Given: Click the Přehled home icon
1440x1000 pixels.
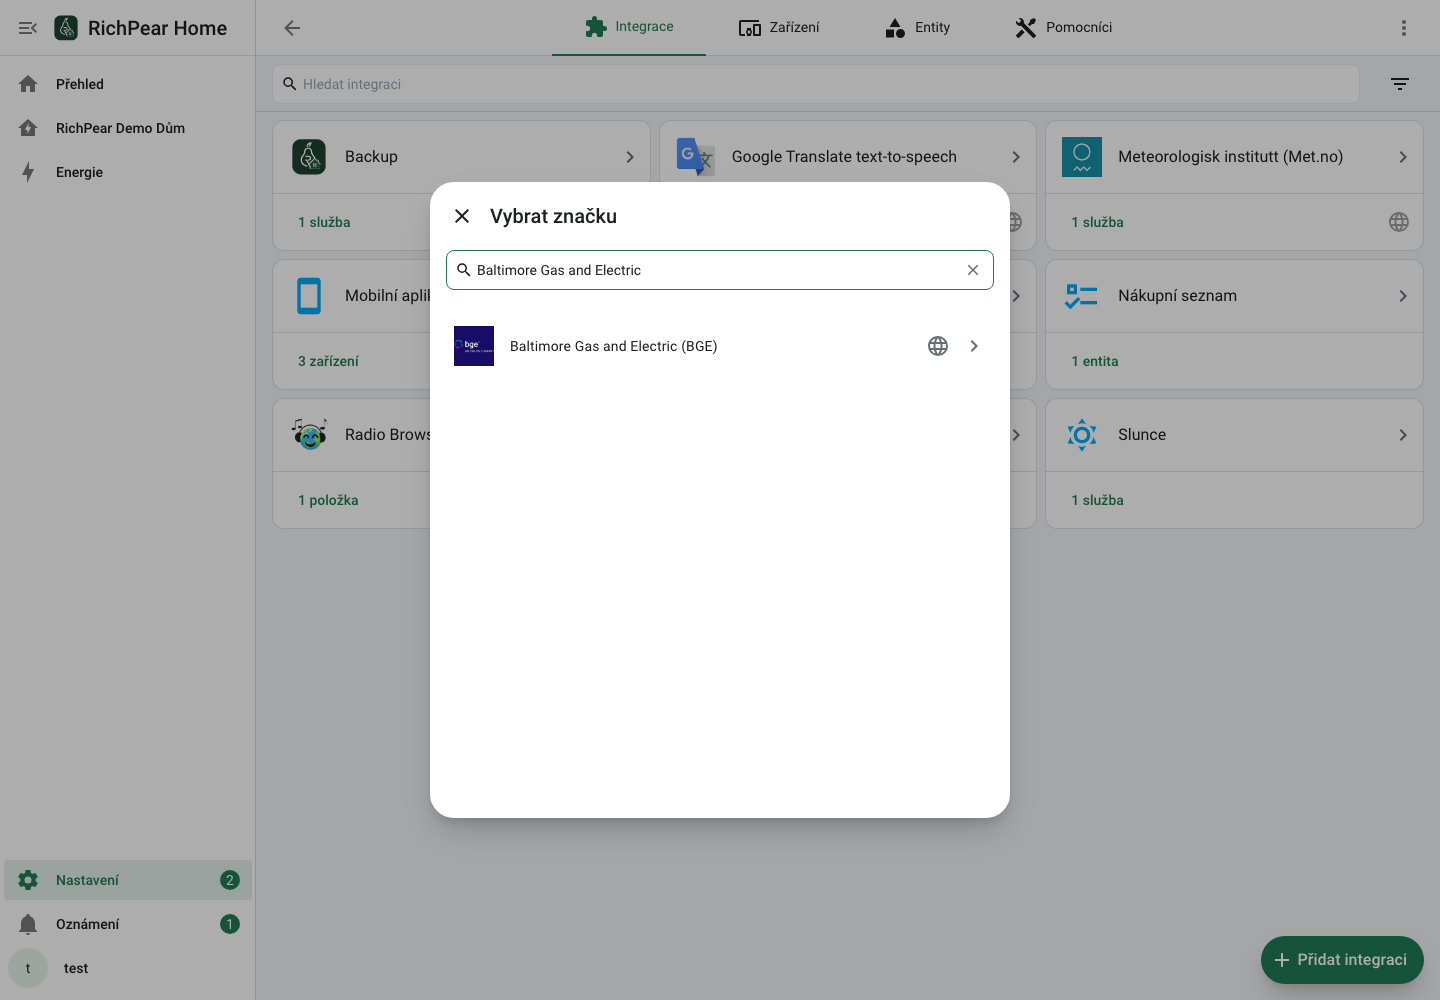Looking at the screenshot, I should [28, 84].
